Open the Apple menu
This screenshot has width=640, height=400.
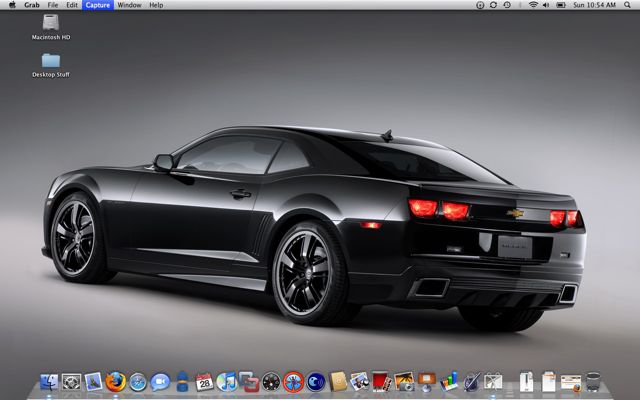12,5
